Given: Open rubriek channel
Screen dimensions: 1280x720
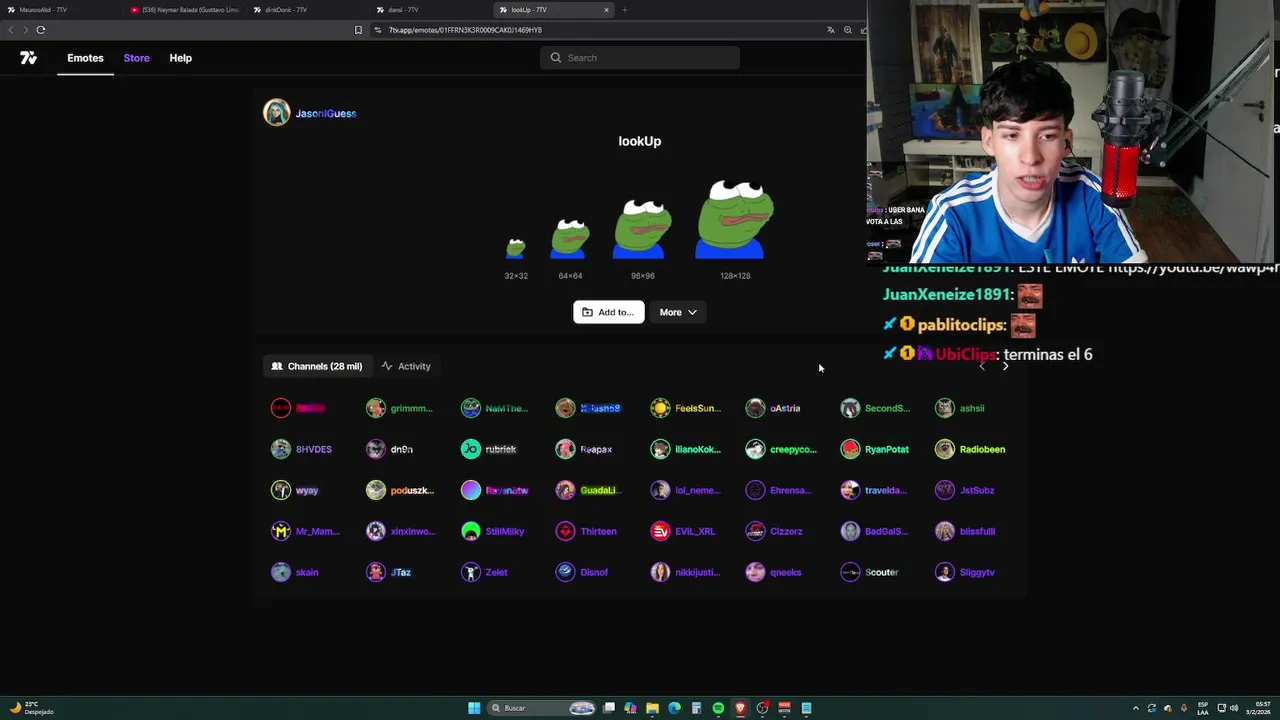Looking at the screenshot, I should pyautogui.click(x=490, y=449).
